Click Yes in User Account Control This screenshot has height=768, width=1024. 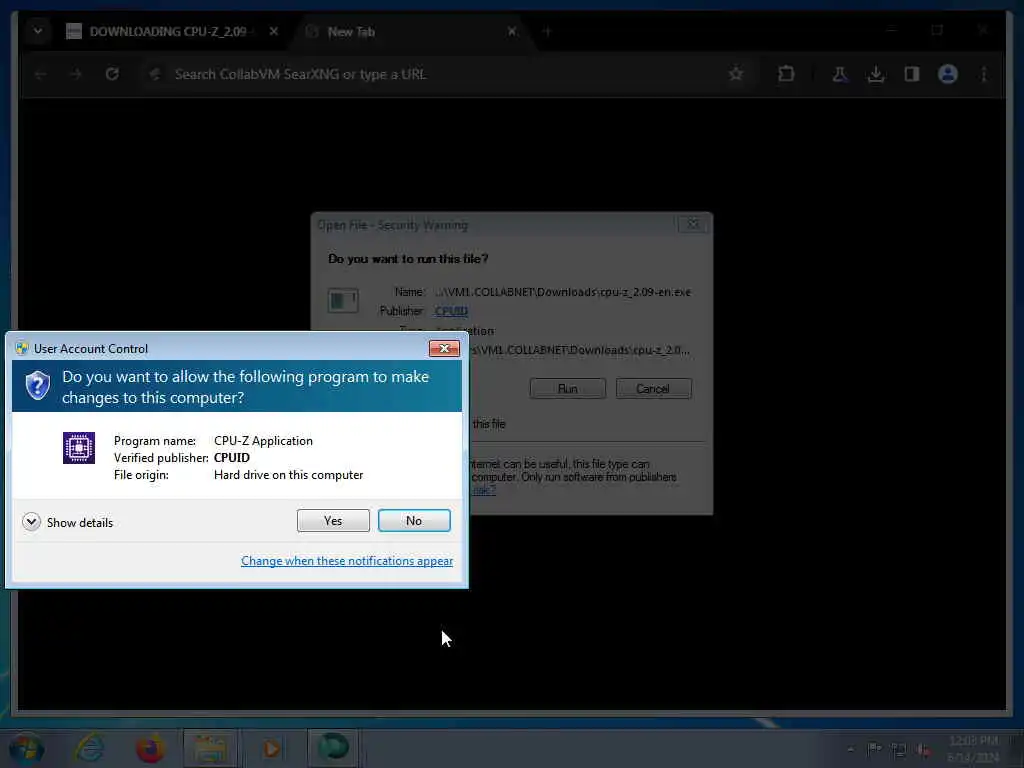coord(333,520)
